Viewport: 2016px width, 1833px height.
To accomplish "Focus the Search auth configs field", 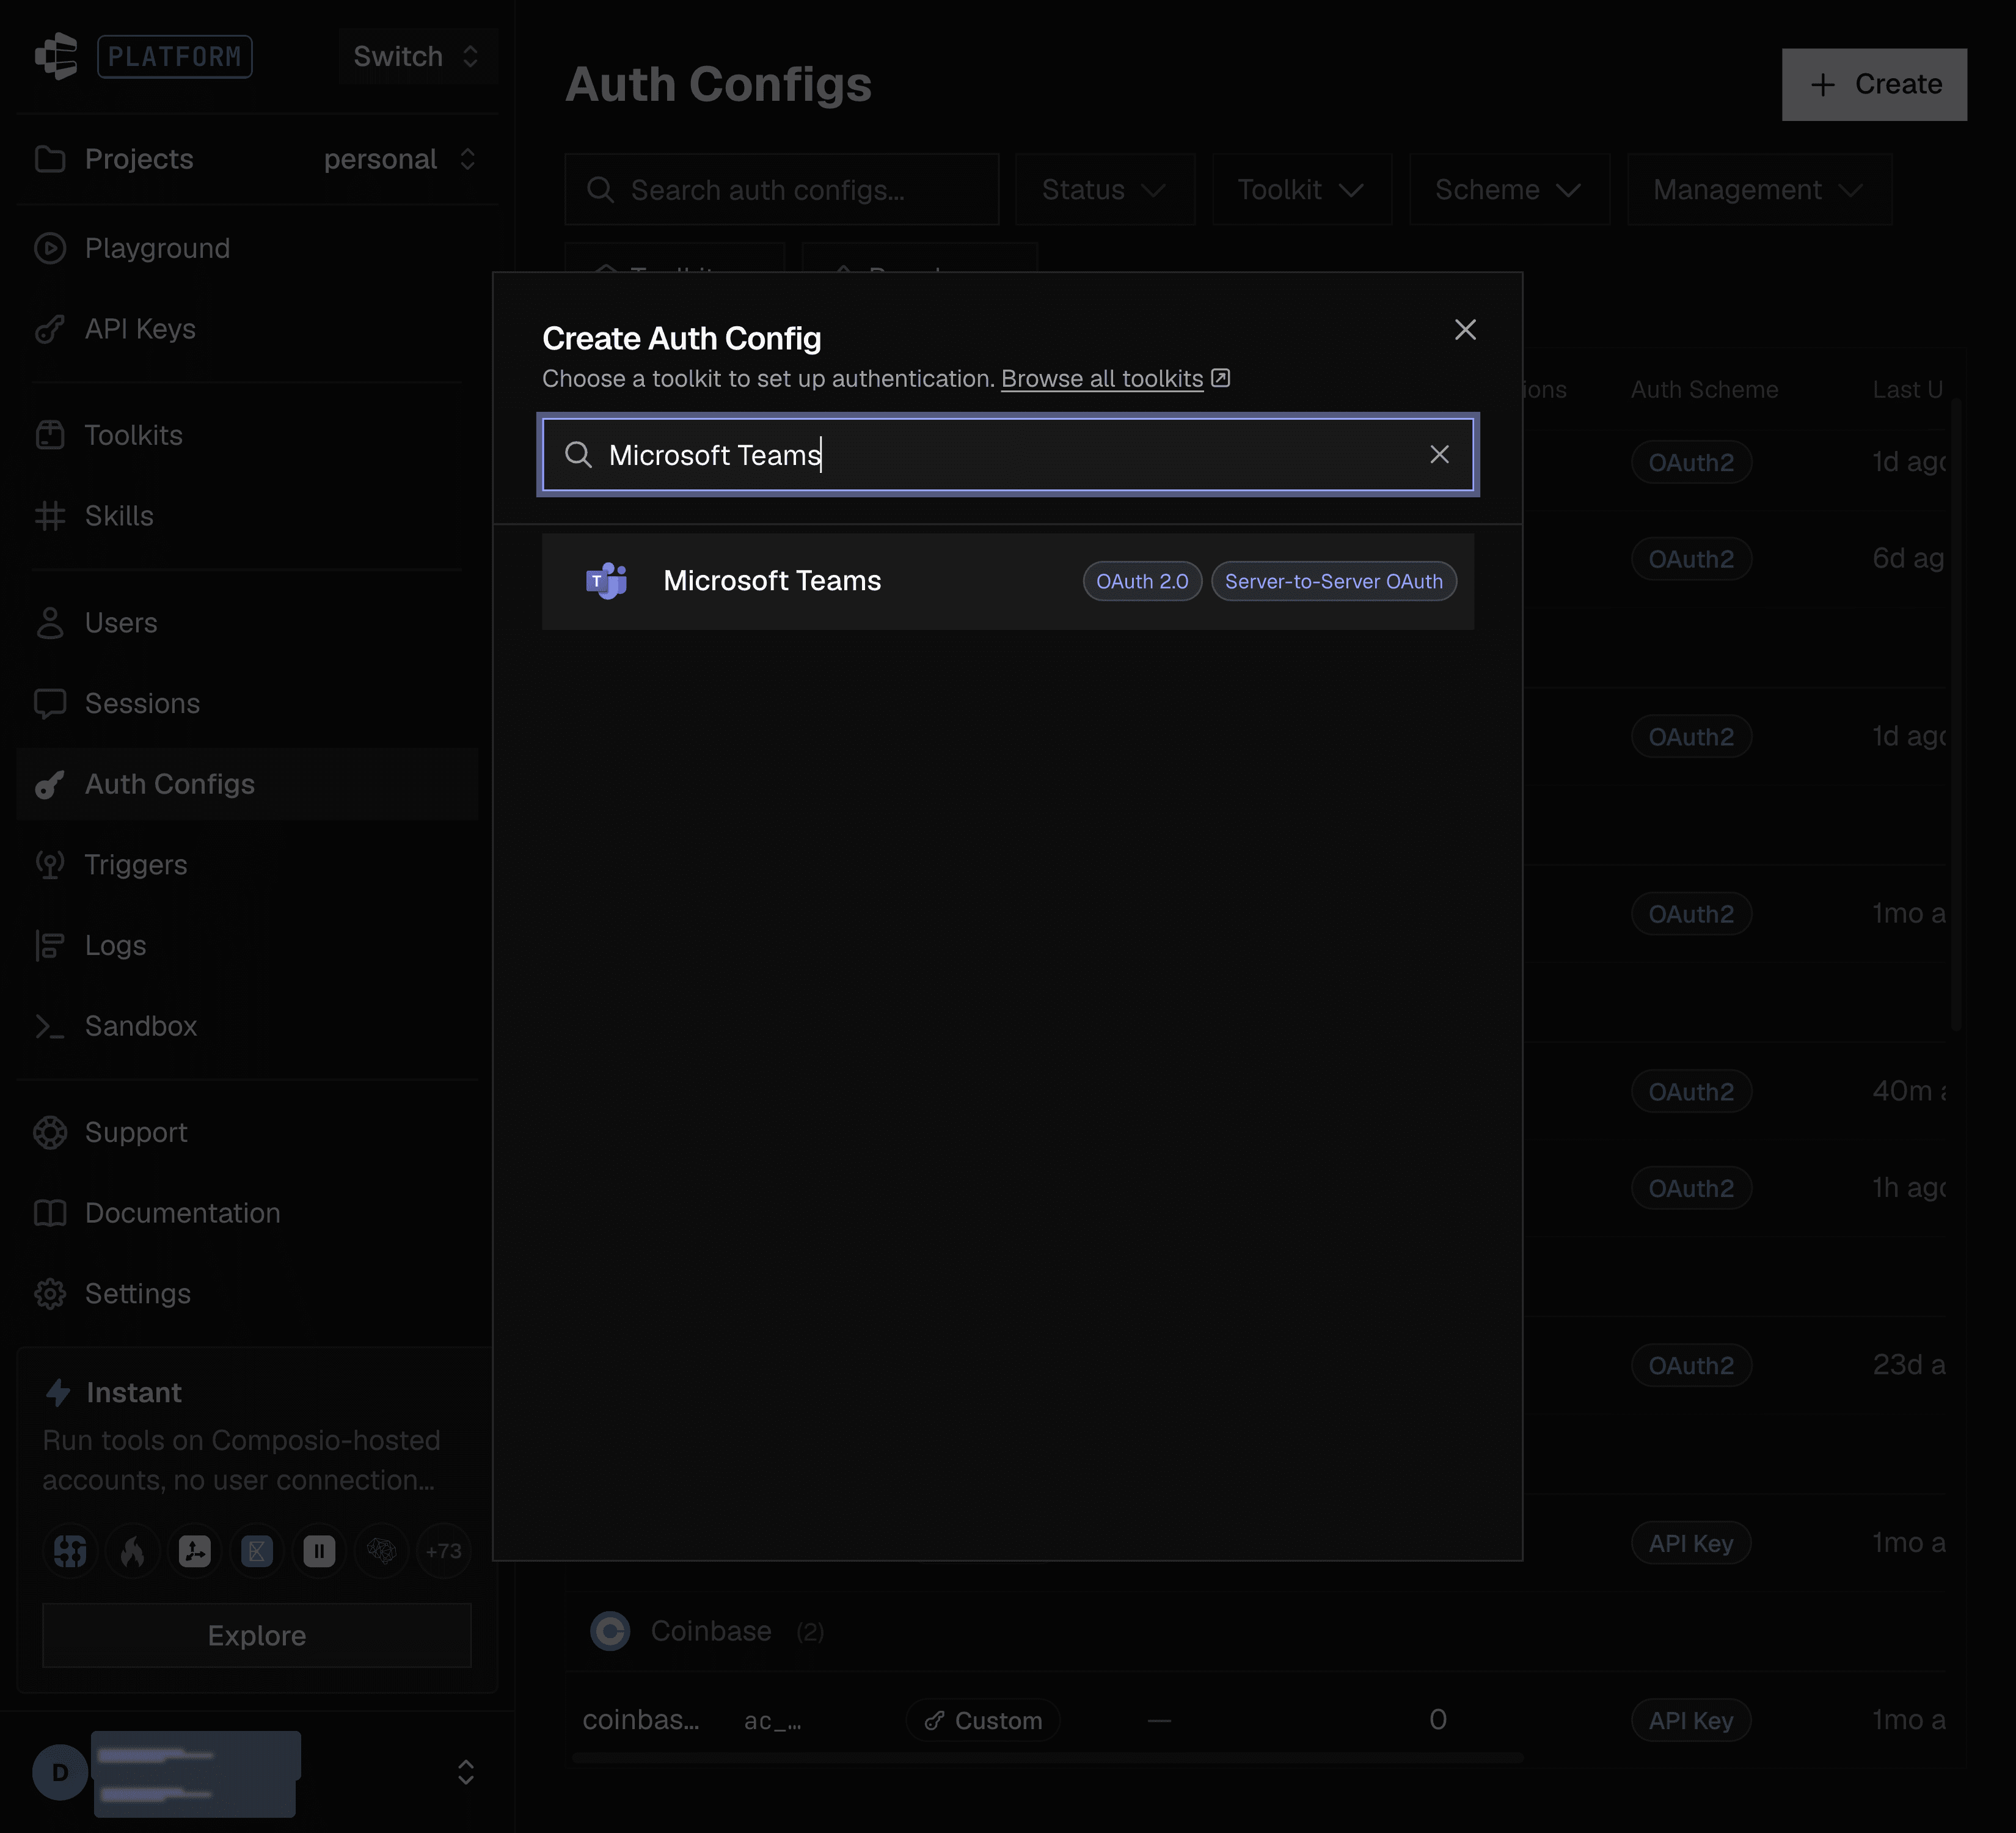I will [782, 190].
